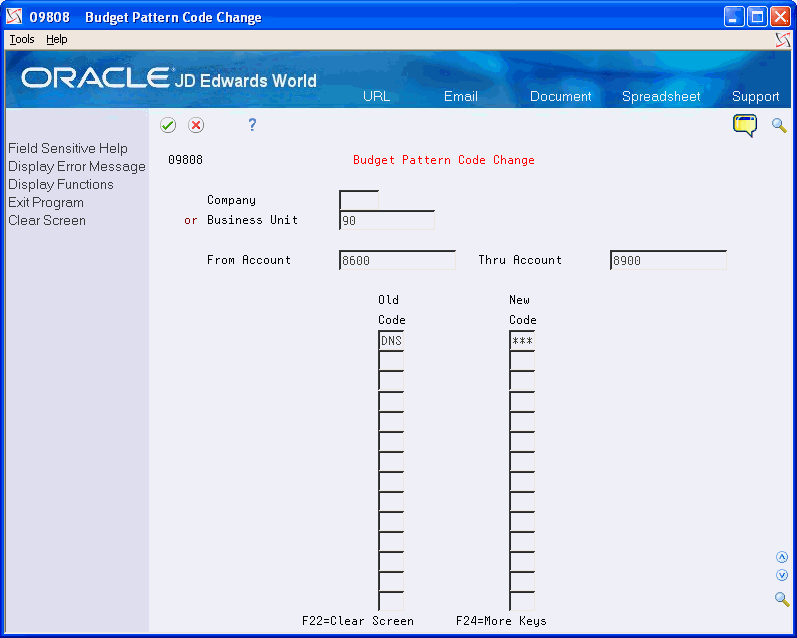The height and width of the screenshot is (638, 797).
Task: Select Display Functions in sidebar
Action: pos(60,185)
